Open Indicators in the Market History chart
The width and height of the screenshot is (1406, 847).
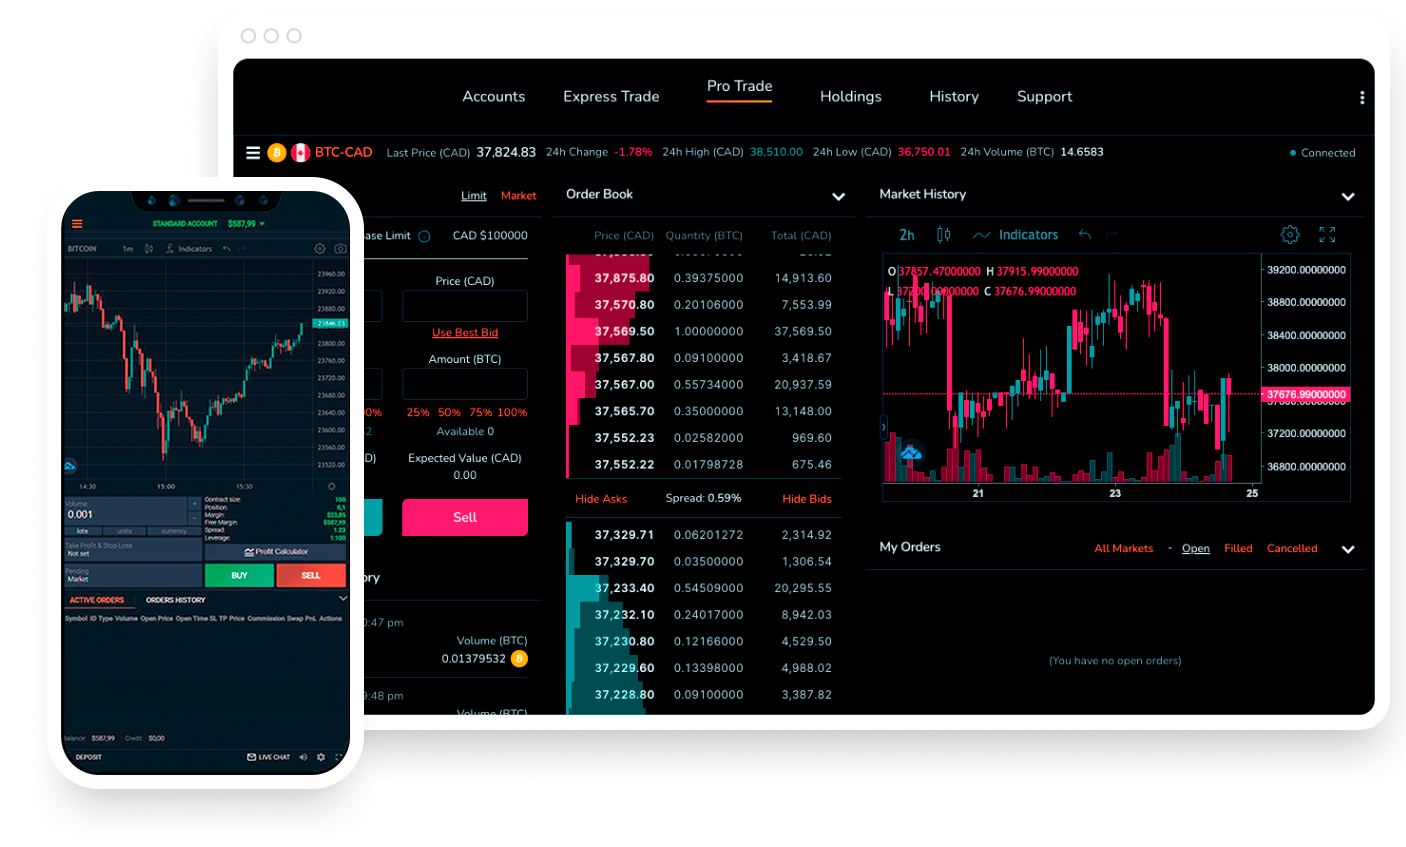click(1015, 235)
